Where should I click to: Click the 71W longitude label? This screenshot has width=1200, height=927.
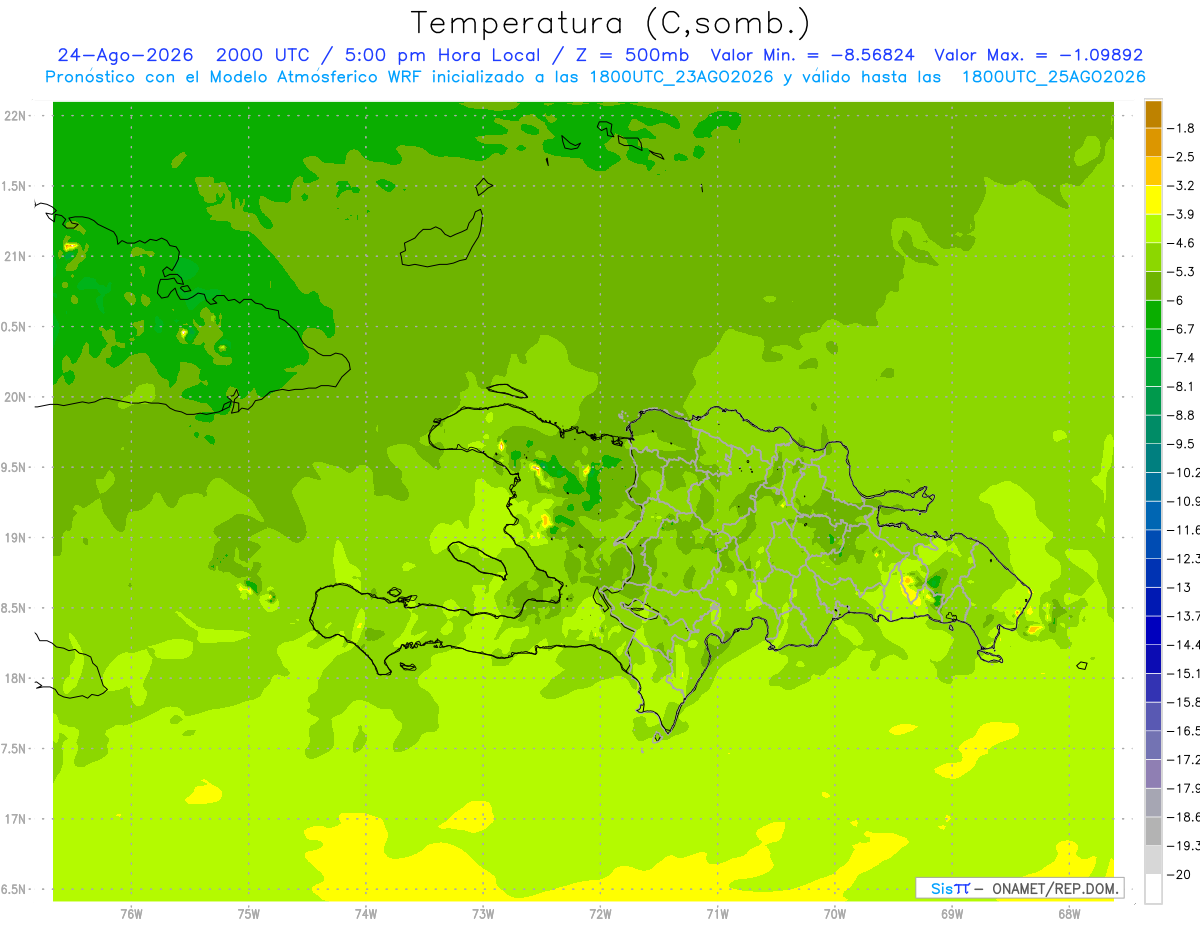point(717,913)
